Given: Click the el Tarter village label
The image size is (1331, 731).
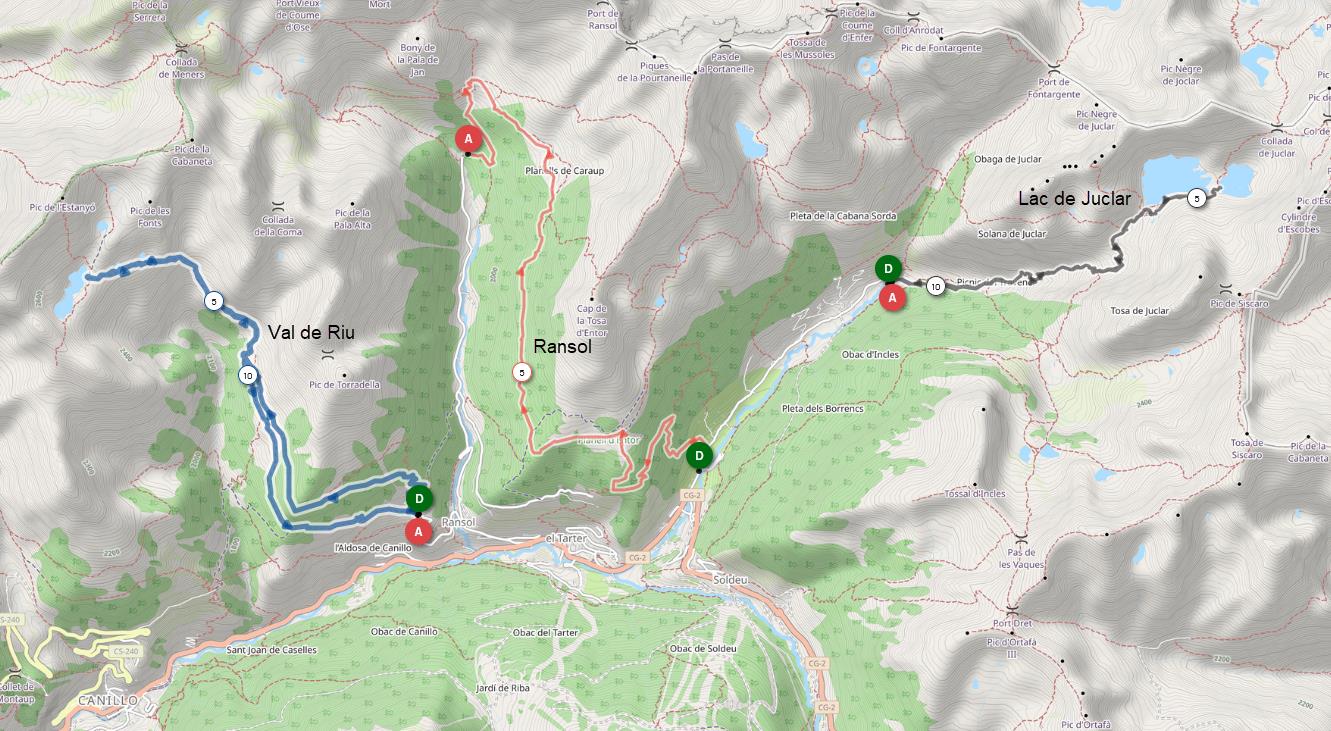Looking at the screenshot, I should (x=564, y=537).
